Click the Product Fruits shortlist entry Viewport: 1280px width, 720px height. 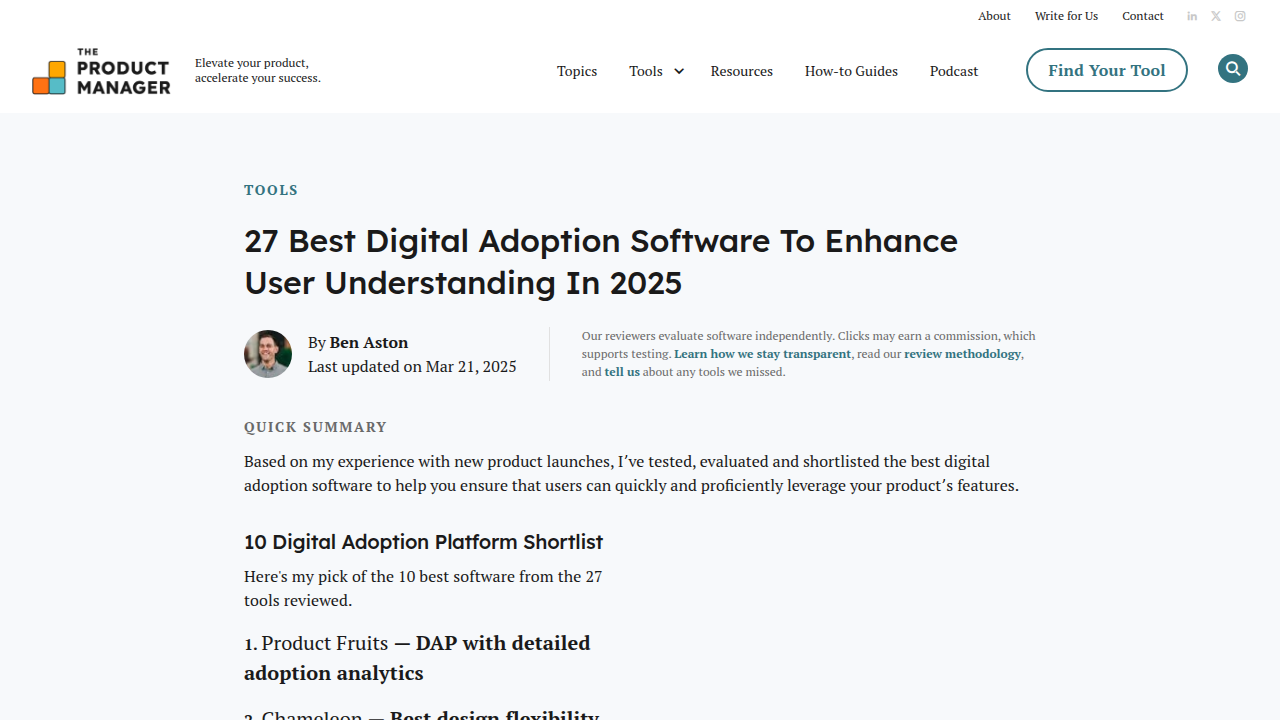pyautogui.click(x=325, y=643)
